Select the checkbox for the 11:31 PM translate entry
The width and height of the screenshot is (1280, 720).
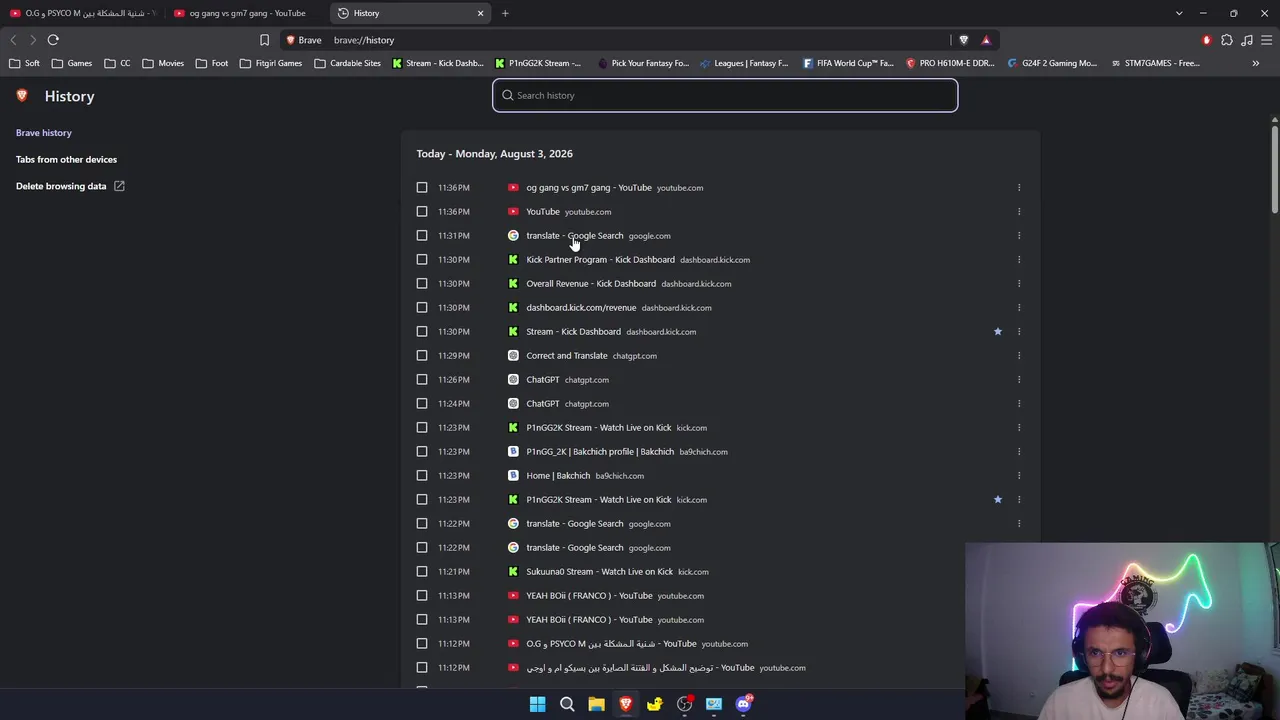click(422, 236)
